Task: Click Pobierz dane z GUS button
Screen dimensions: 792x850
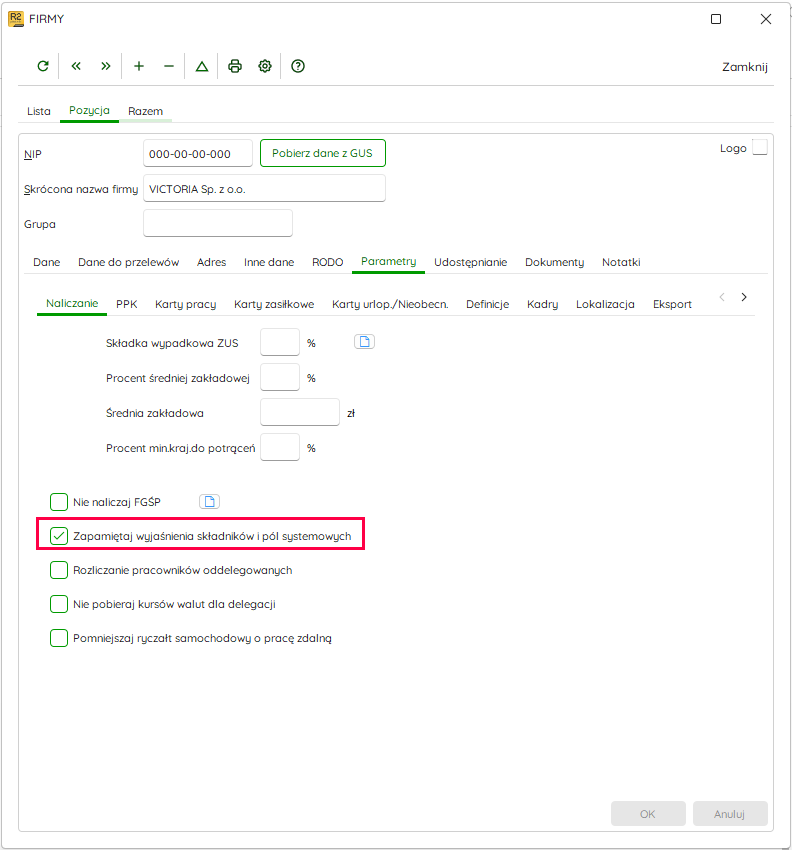Action: tap(323, 153)
